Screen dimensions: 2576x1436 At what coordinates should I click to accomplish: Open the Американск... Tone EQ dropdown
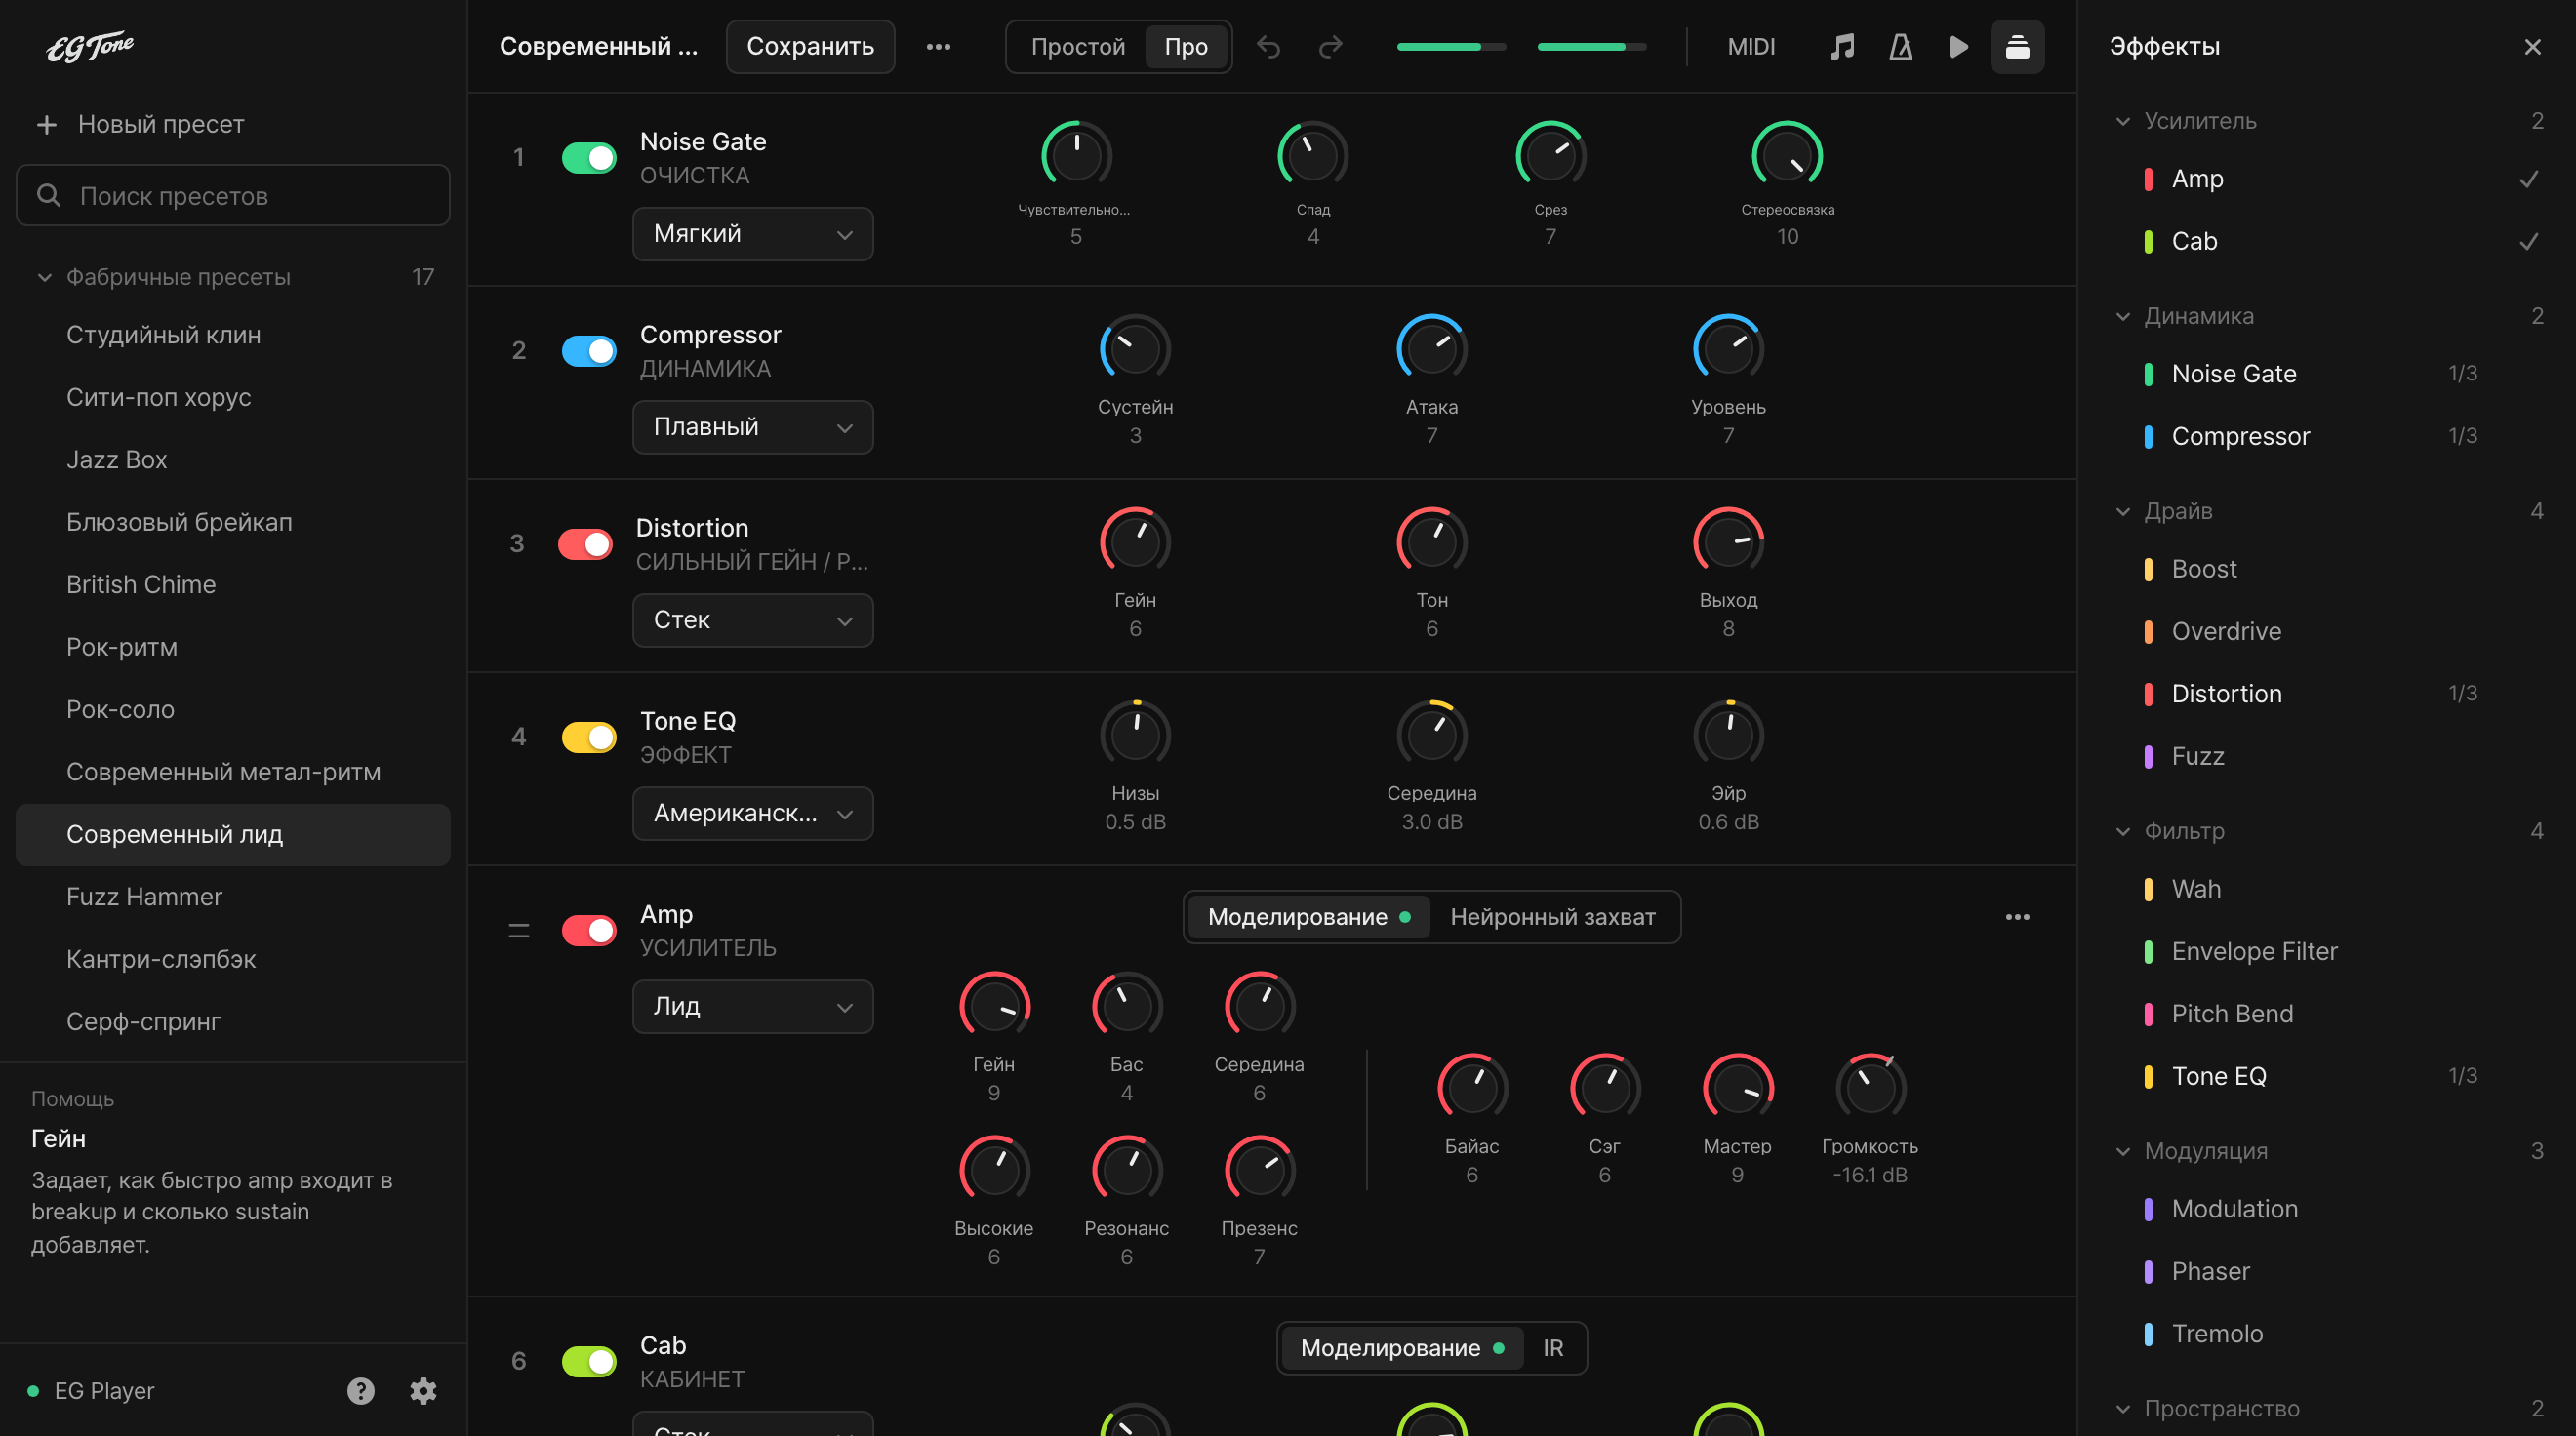pos(752,813)
